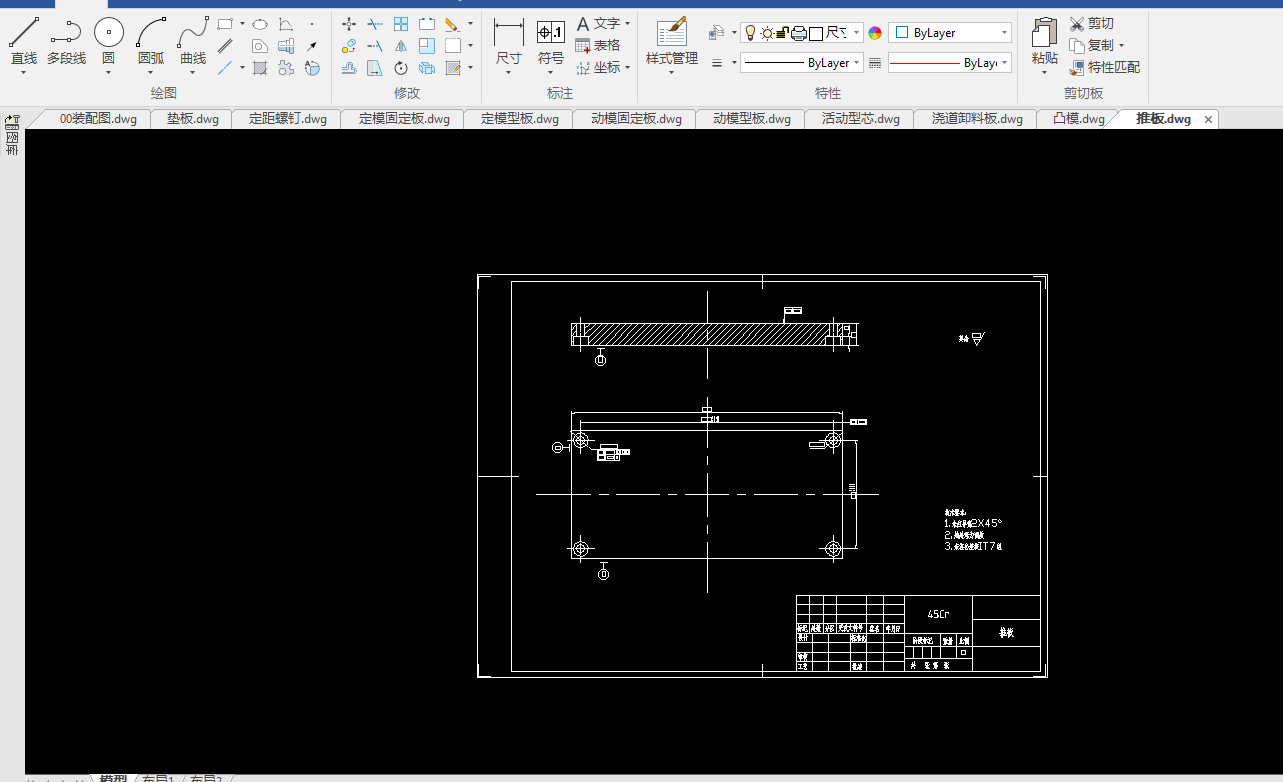This screenshot has height=782, width=1283.
Task: Toggle the layer lock padlock icon
Action: pyautogui.click(x=782, y=33)
